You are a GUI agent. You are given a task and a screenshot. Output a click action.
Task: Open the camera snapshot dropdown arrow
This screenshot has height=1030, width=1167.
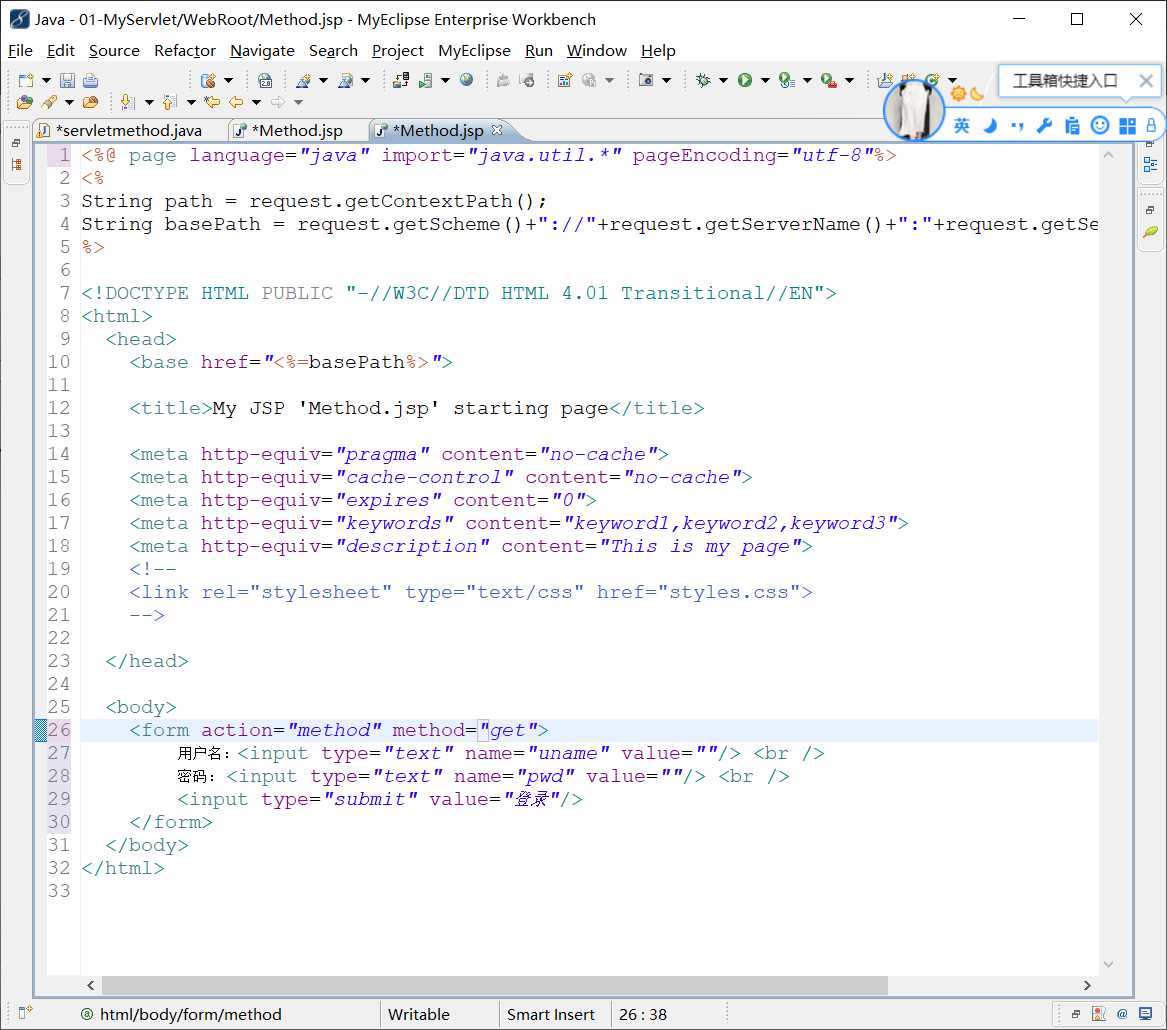click(x=666, y=80)
